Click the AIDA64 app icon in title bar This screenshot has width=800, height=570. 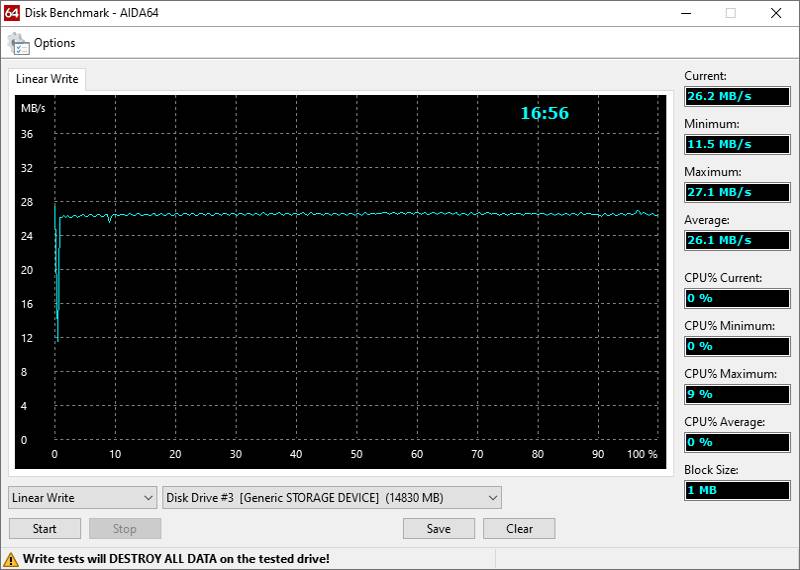coord(13,13)
